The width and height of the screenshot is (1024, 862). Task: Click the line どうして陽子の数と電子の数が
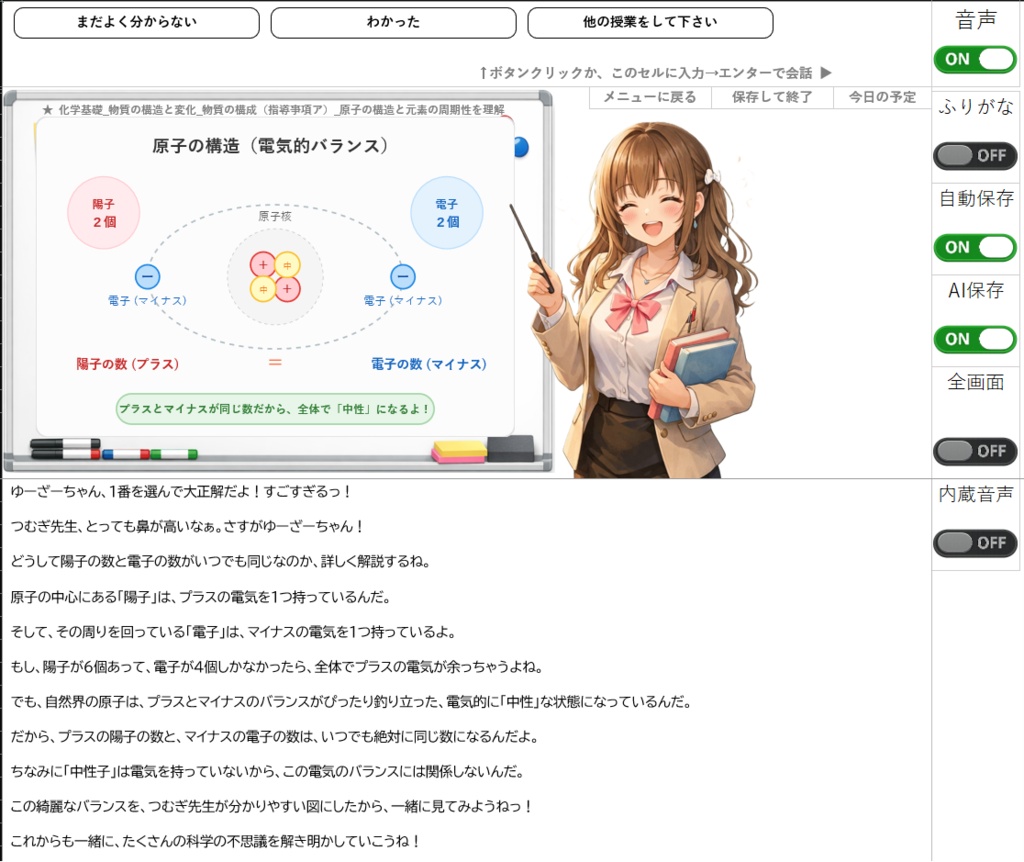pyautogui.click(x=220, y=562)
